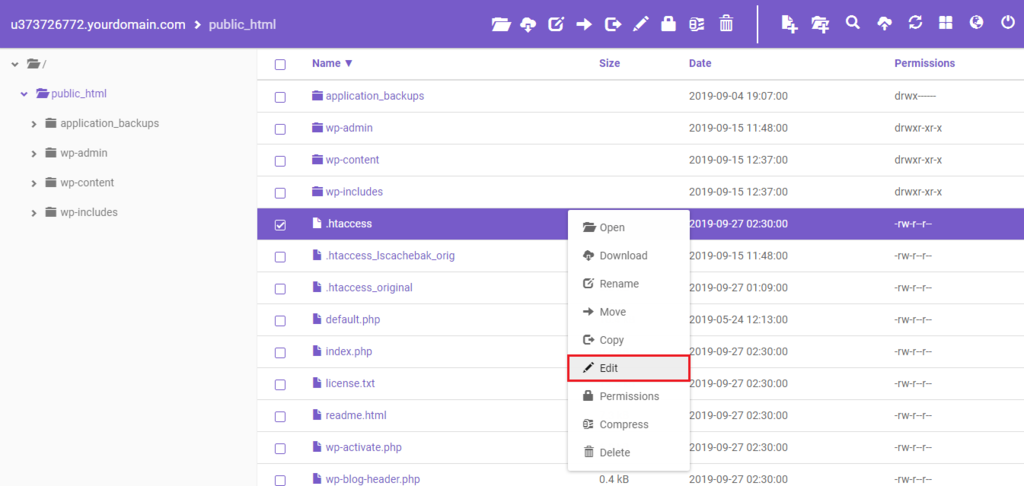Viewport: 1024px width, 486px height.
Task: Expand the wp-content folder in the tree
Action: click(x=34, y=183)
